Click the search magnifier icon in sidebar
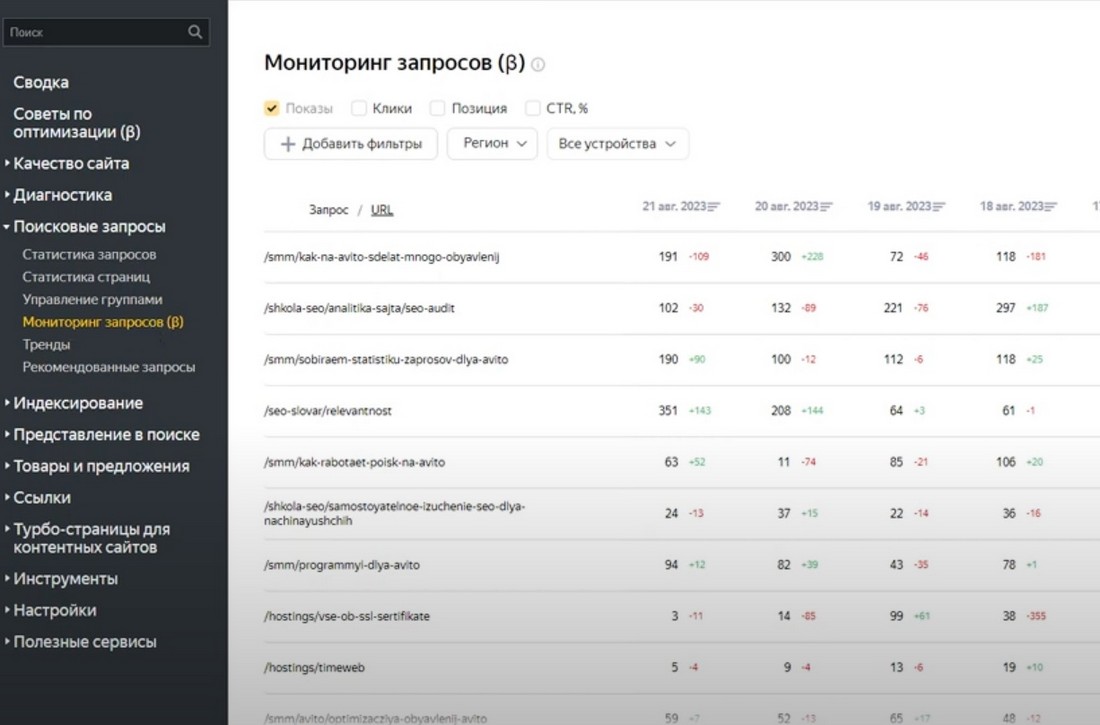The image size is (1100, 725). click(194, 31)
